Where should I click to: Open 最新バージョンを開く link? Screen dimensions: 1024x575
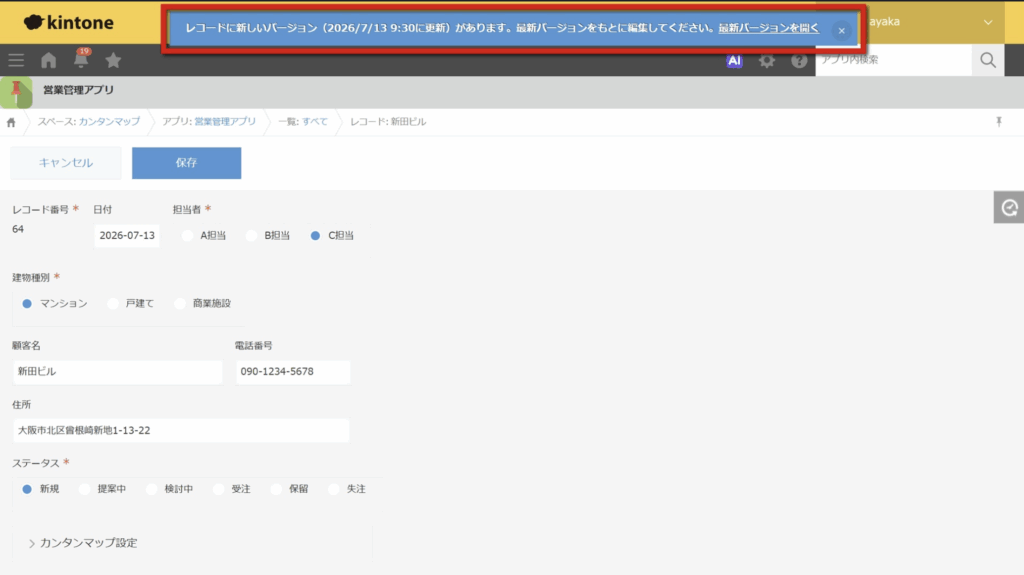[769, 28]
